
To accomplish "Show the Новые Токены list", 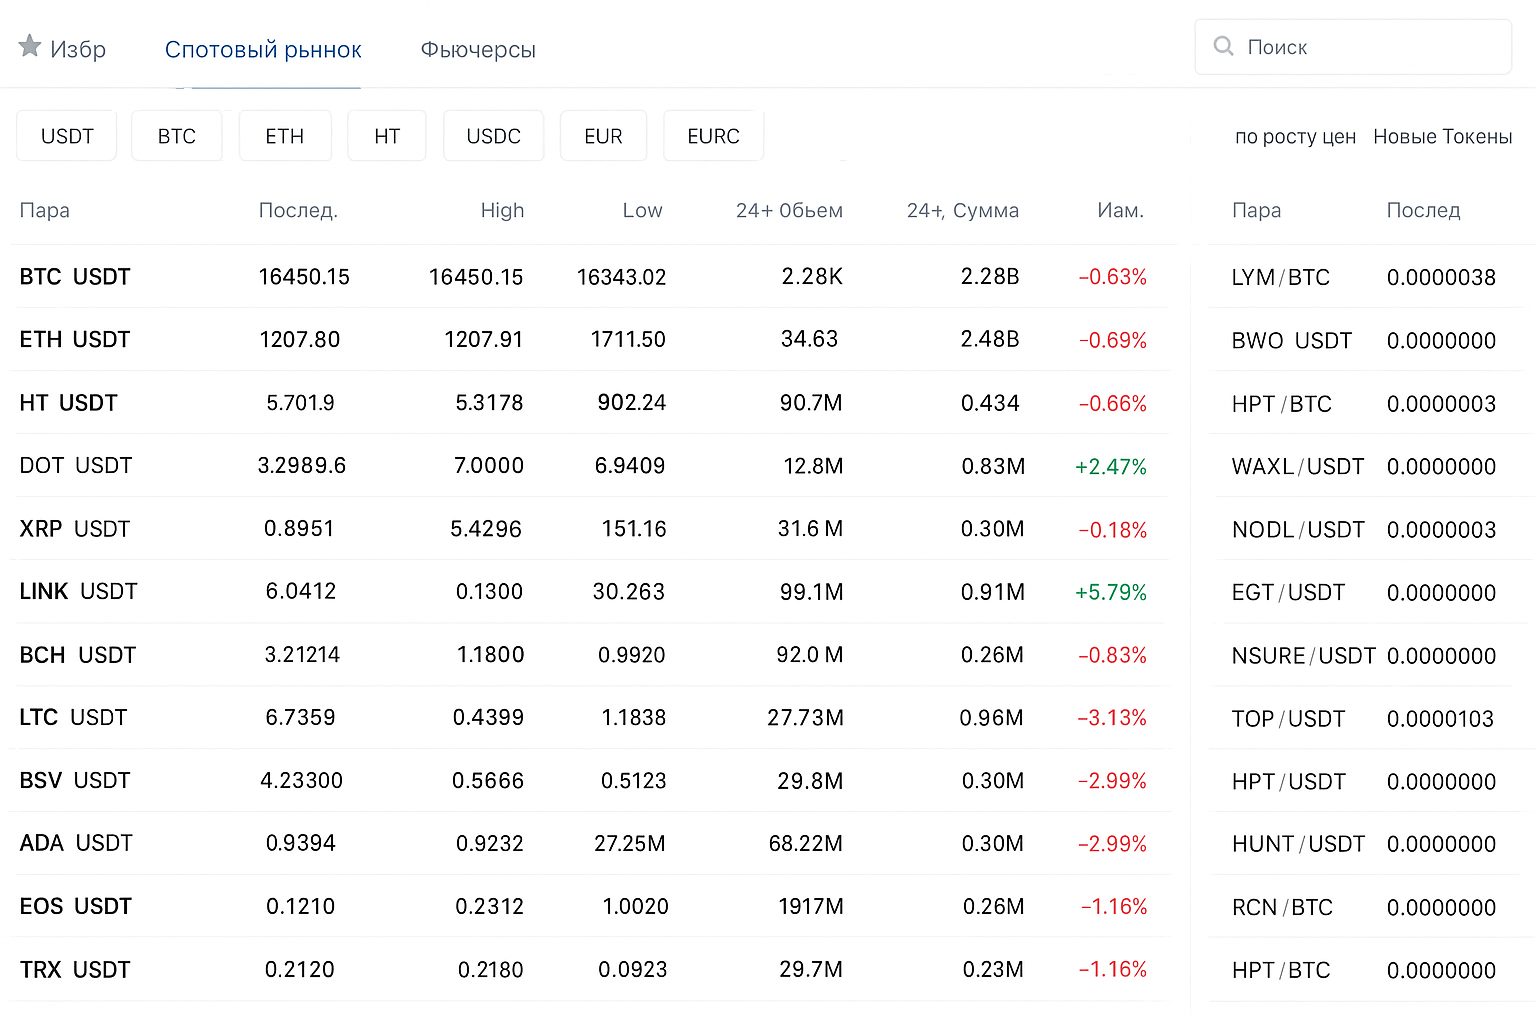I will [1442, 137].
